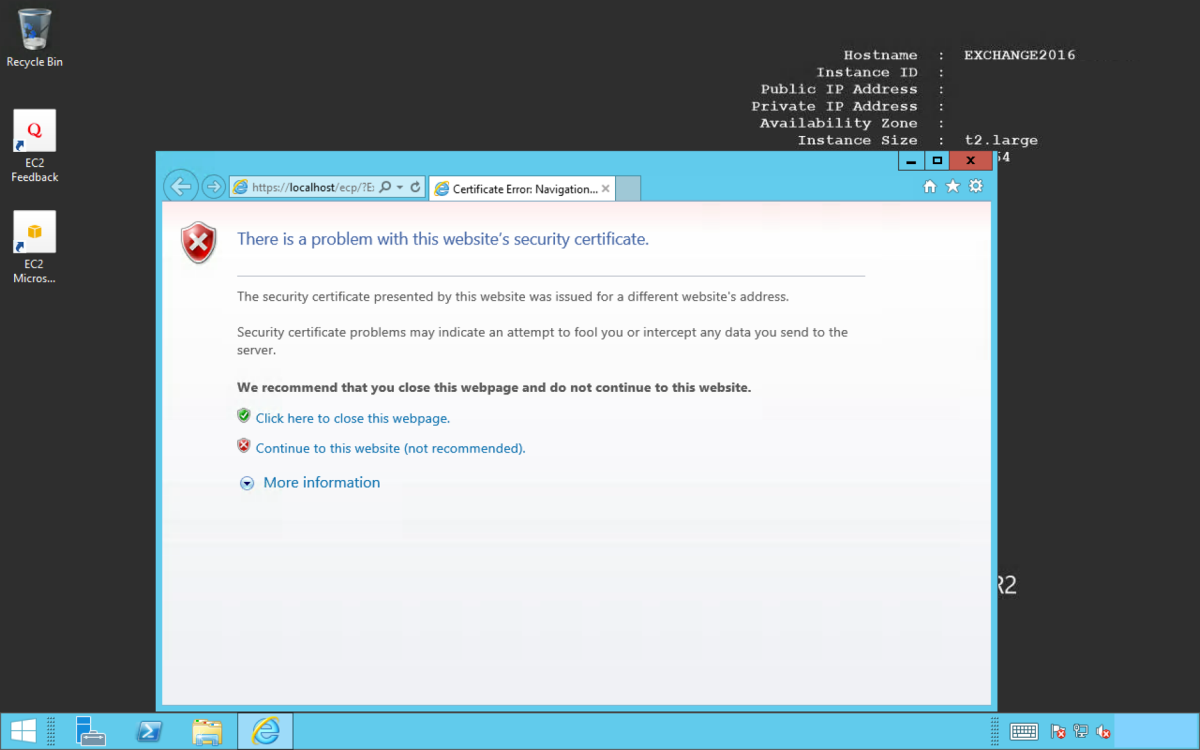Open the Tools gear icon
This screenshot has height=750, width=1200.
pos(976,187)
